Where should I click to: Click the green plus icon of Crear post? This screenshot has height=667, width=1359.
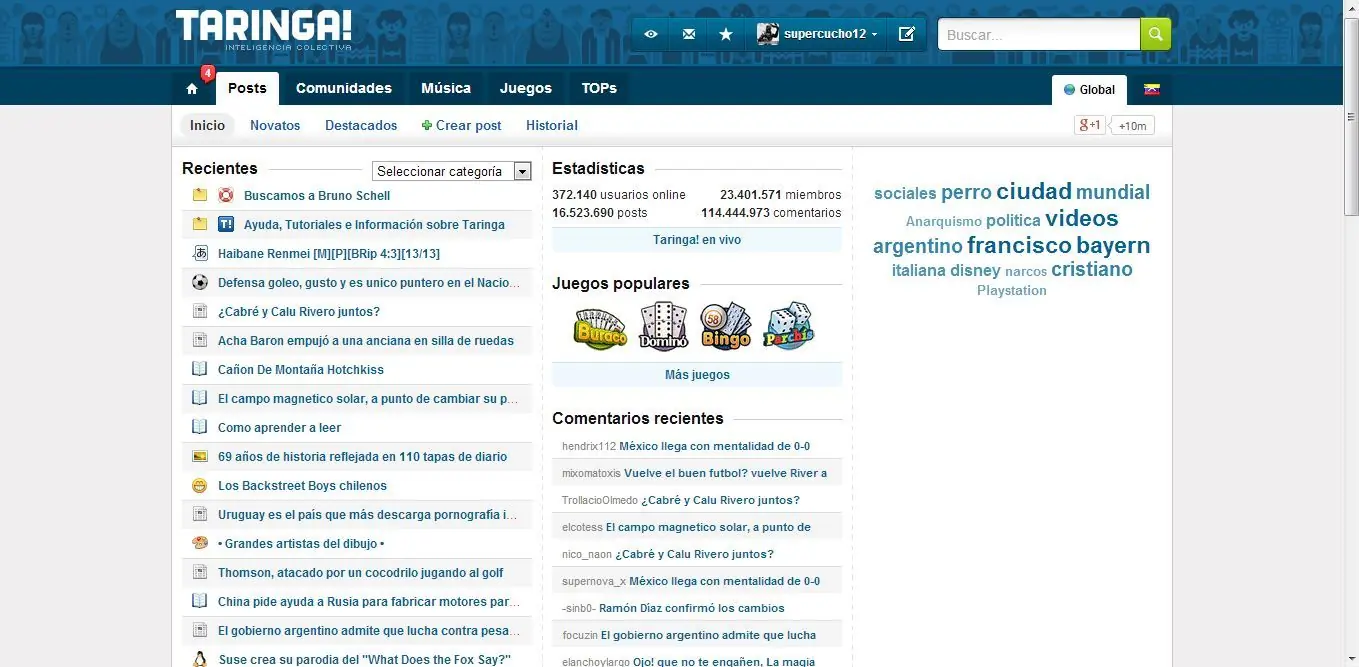[x=427, y=125]
